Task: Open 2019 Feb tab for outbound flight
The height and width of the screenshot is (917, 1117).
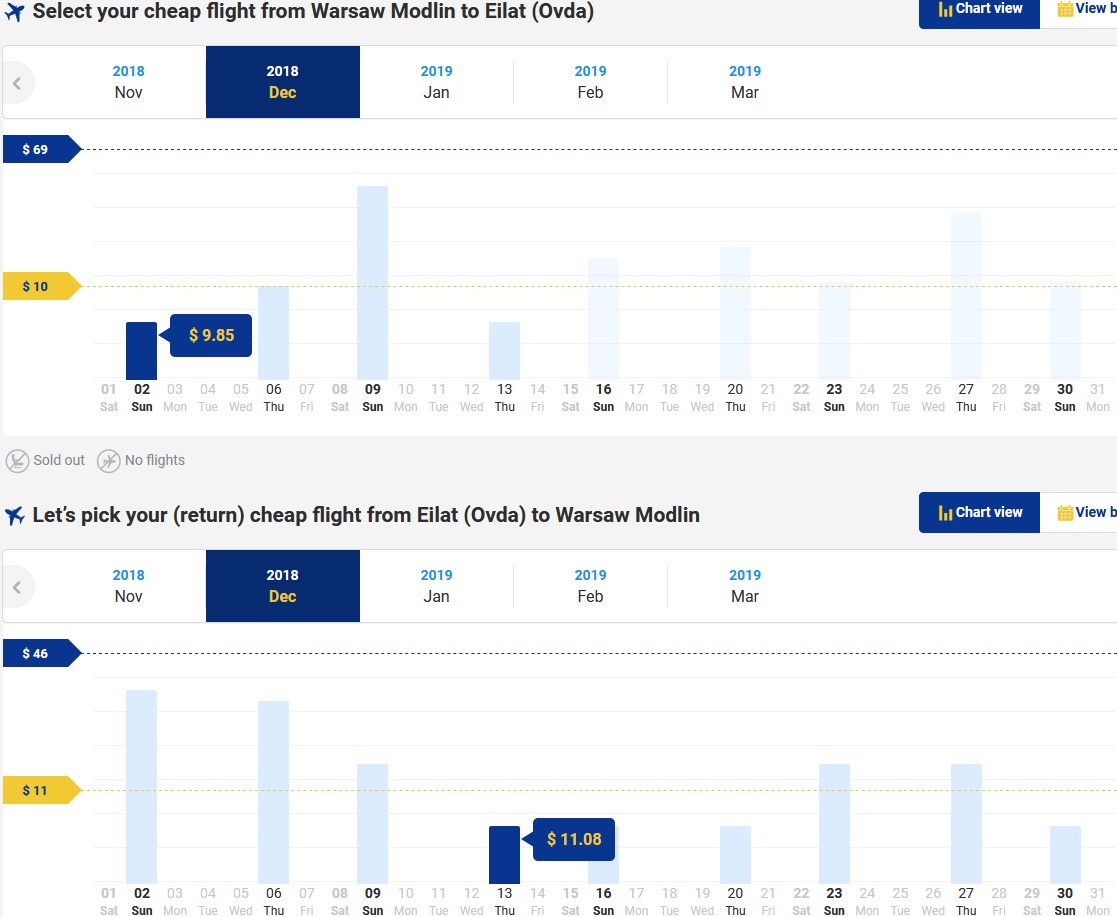Action: pos(590,82)
